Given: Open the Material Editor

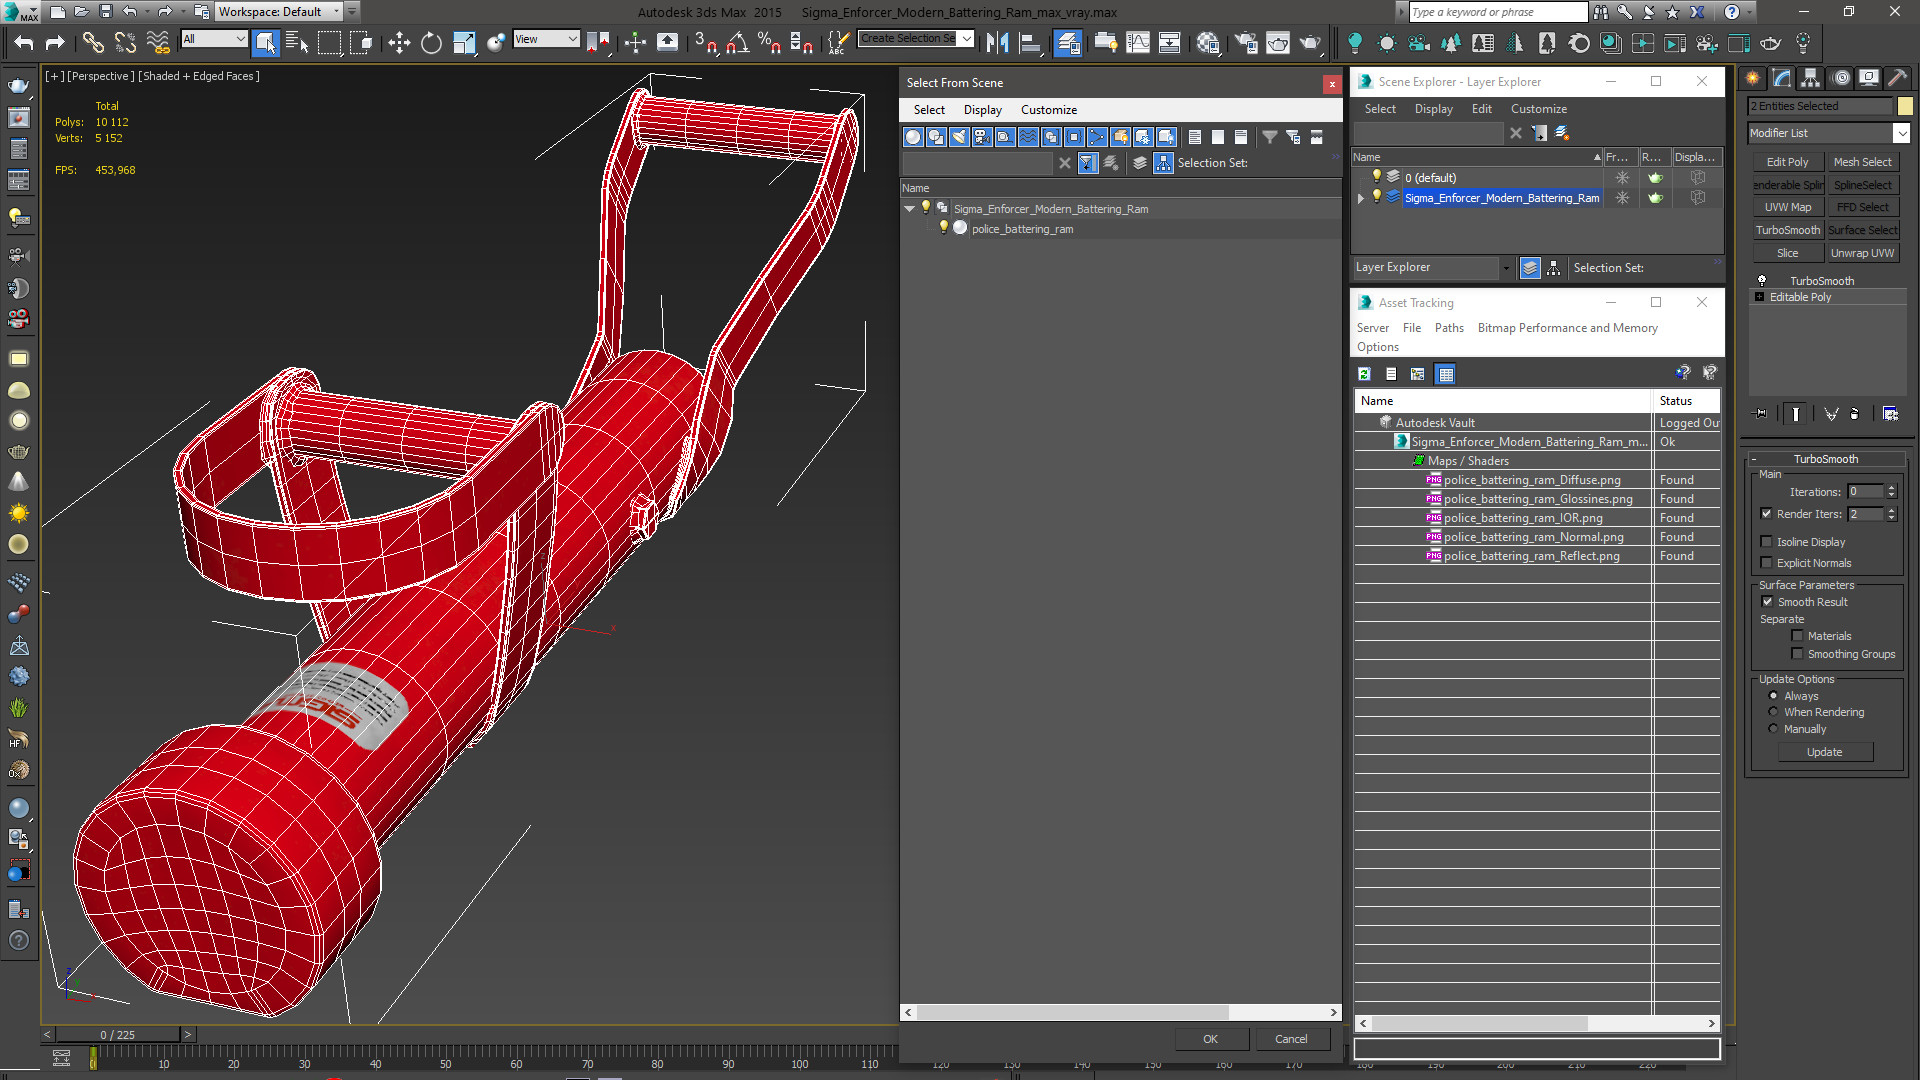Looking at the screenshot, I should pyautogui.click(x=1208, y=43).
